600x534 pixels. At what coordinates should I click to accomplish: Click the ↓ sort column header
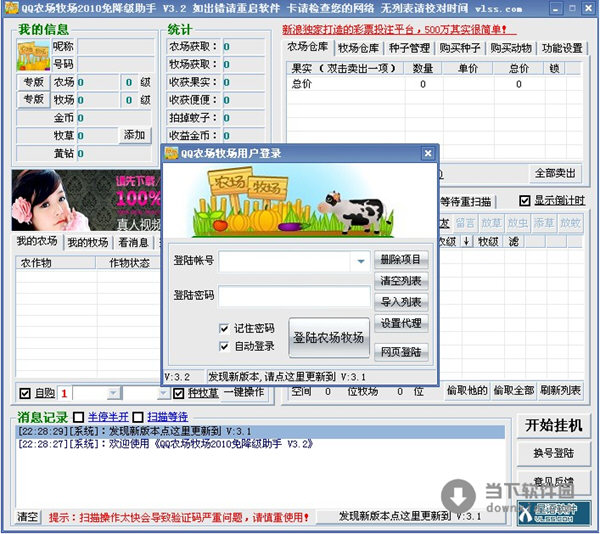coord(466,241)
